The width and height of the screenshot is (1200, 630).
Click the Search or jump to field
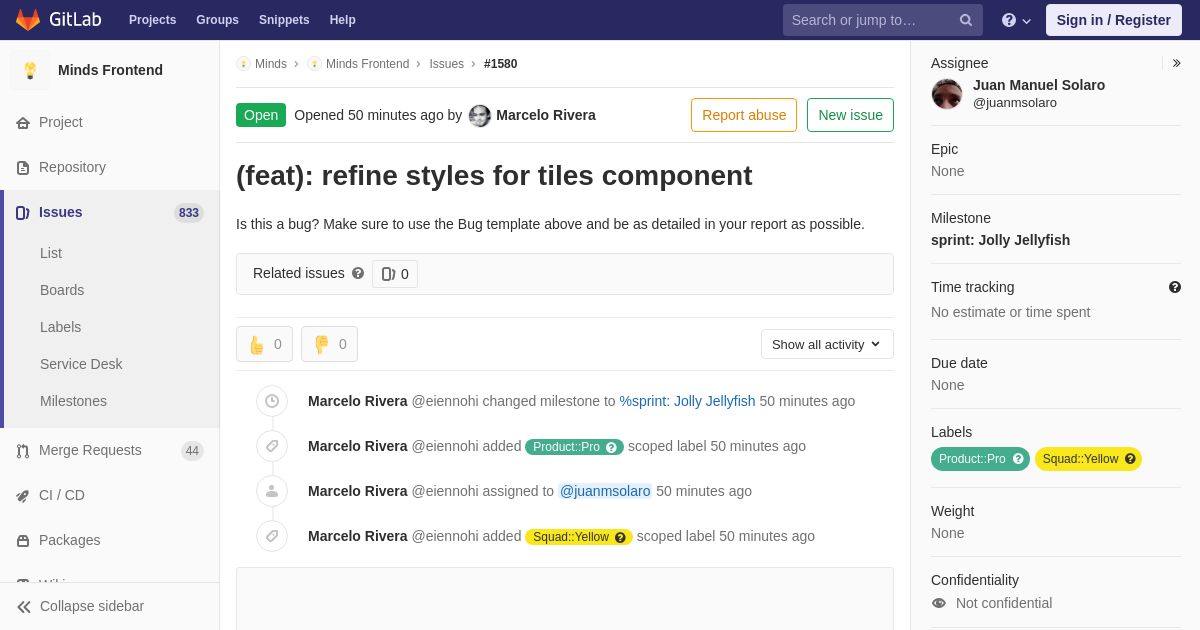(x=870, y=20)
